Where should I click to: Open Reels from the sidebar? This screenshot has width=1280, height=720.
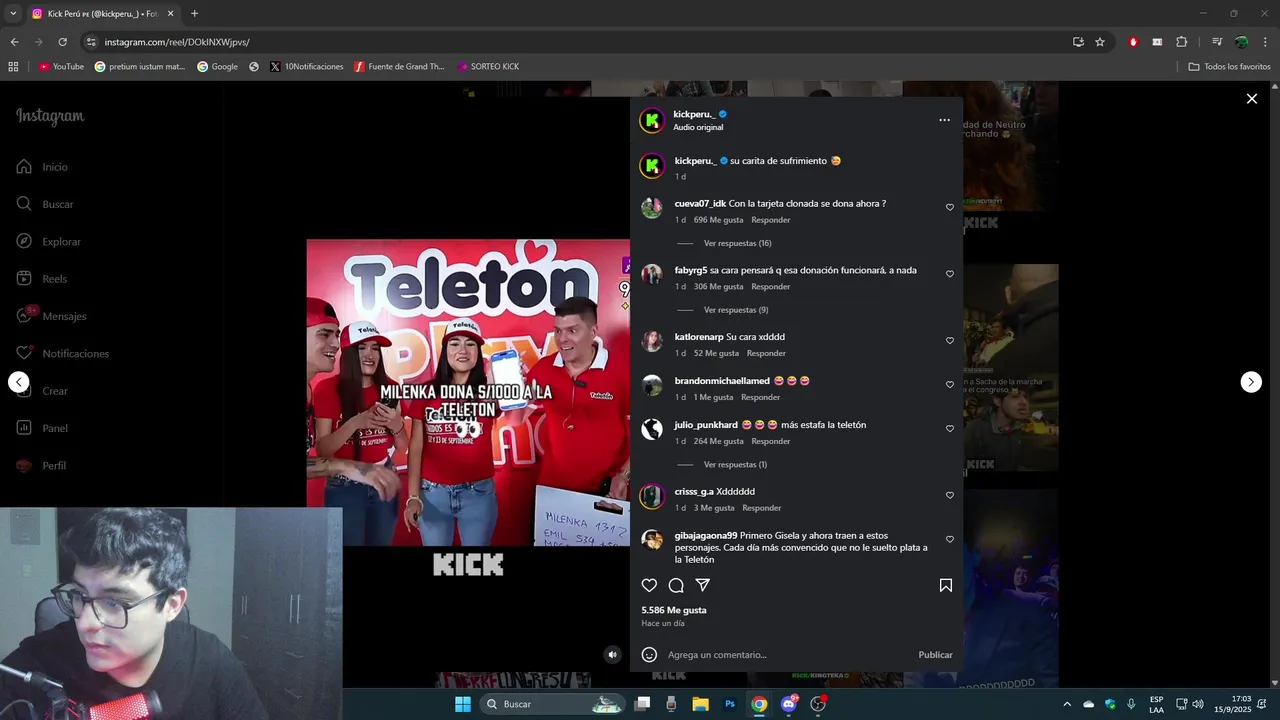[x=24, y=279]
